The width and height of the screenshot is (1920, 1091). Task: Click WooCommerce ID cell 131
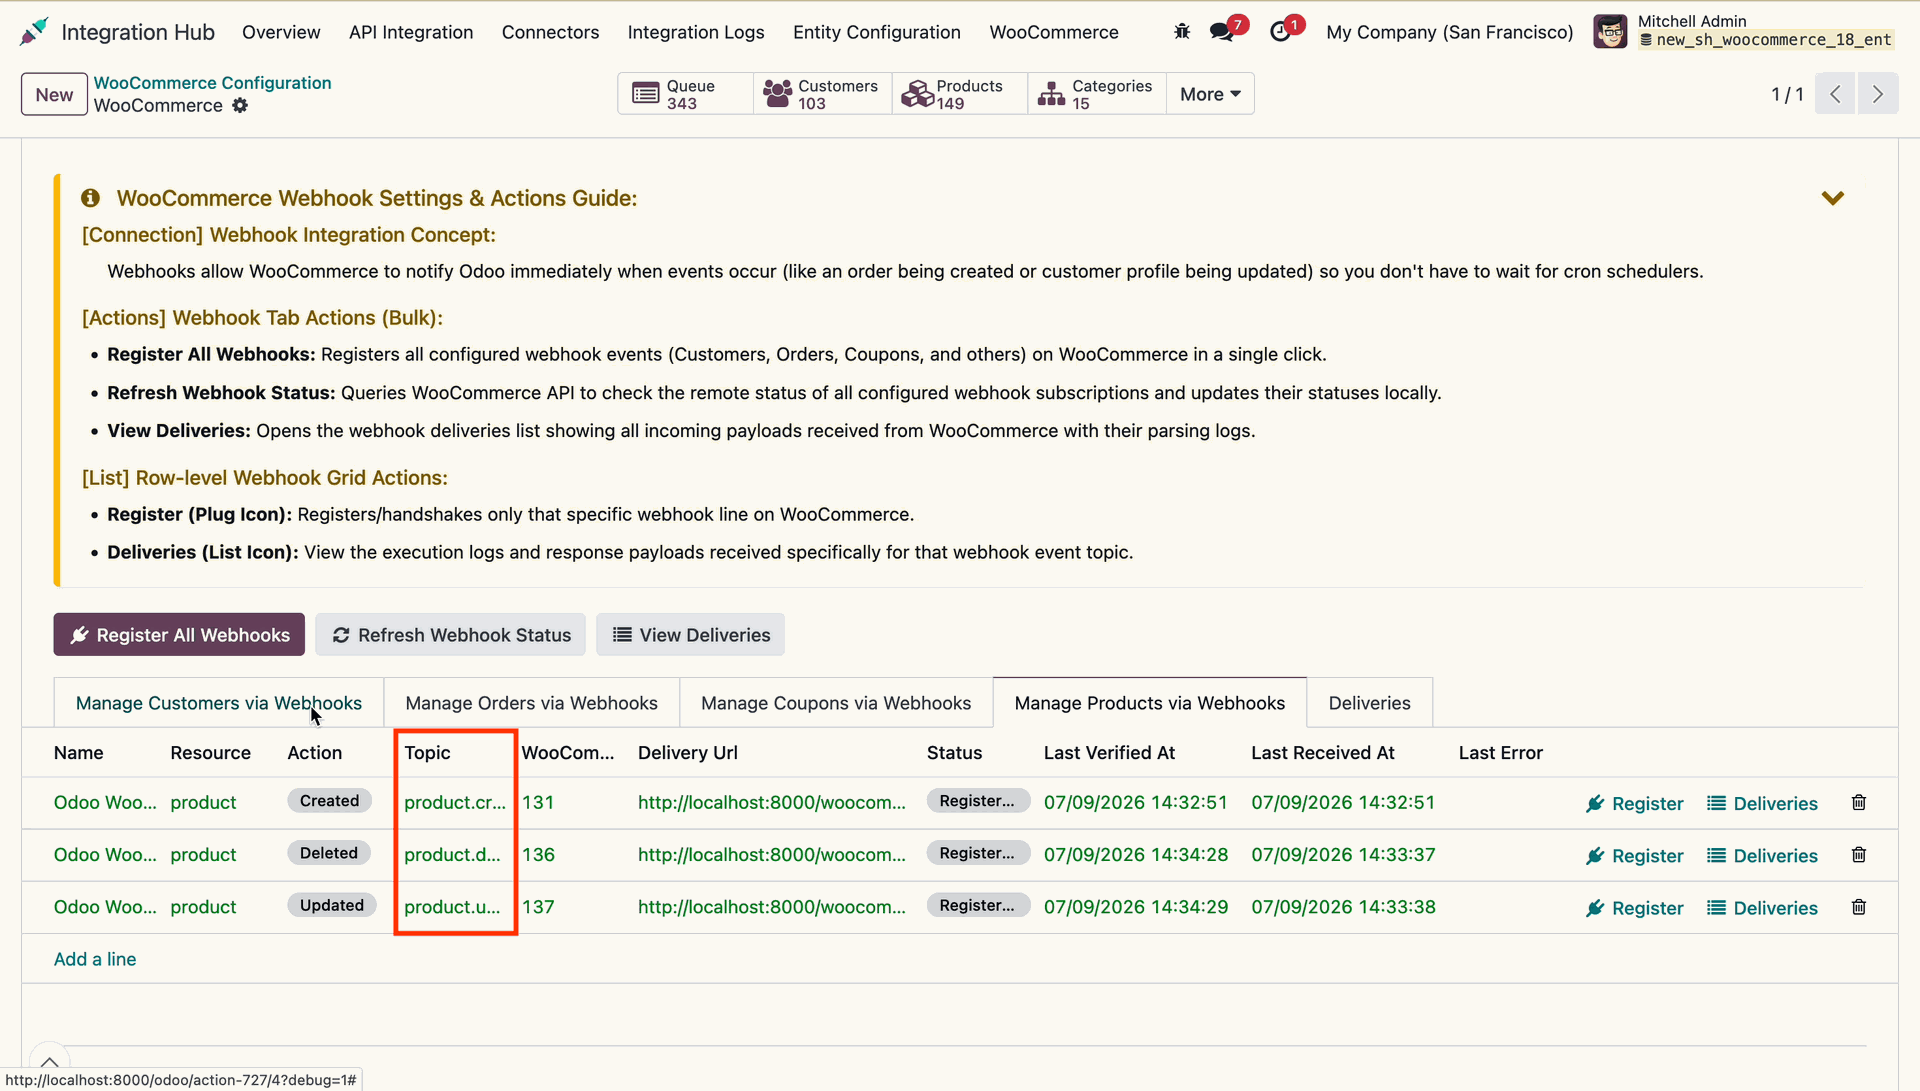(x=538, y=803)
